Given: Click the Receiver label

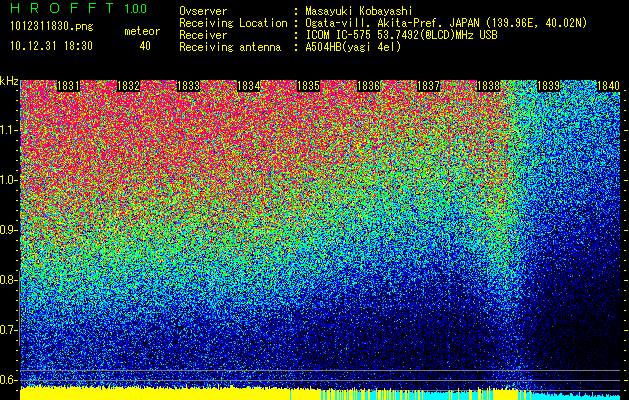Looking at the screenshot, I should coord(203,35).
